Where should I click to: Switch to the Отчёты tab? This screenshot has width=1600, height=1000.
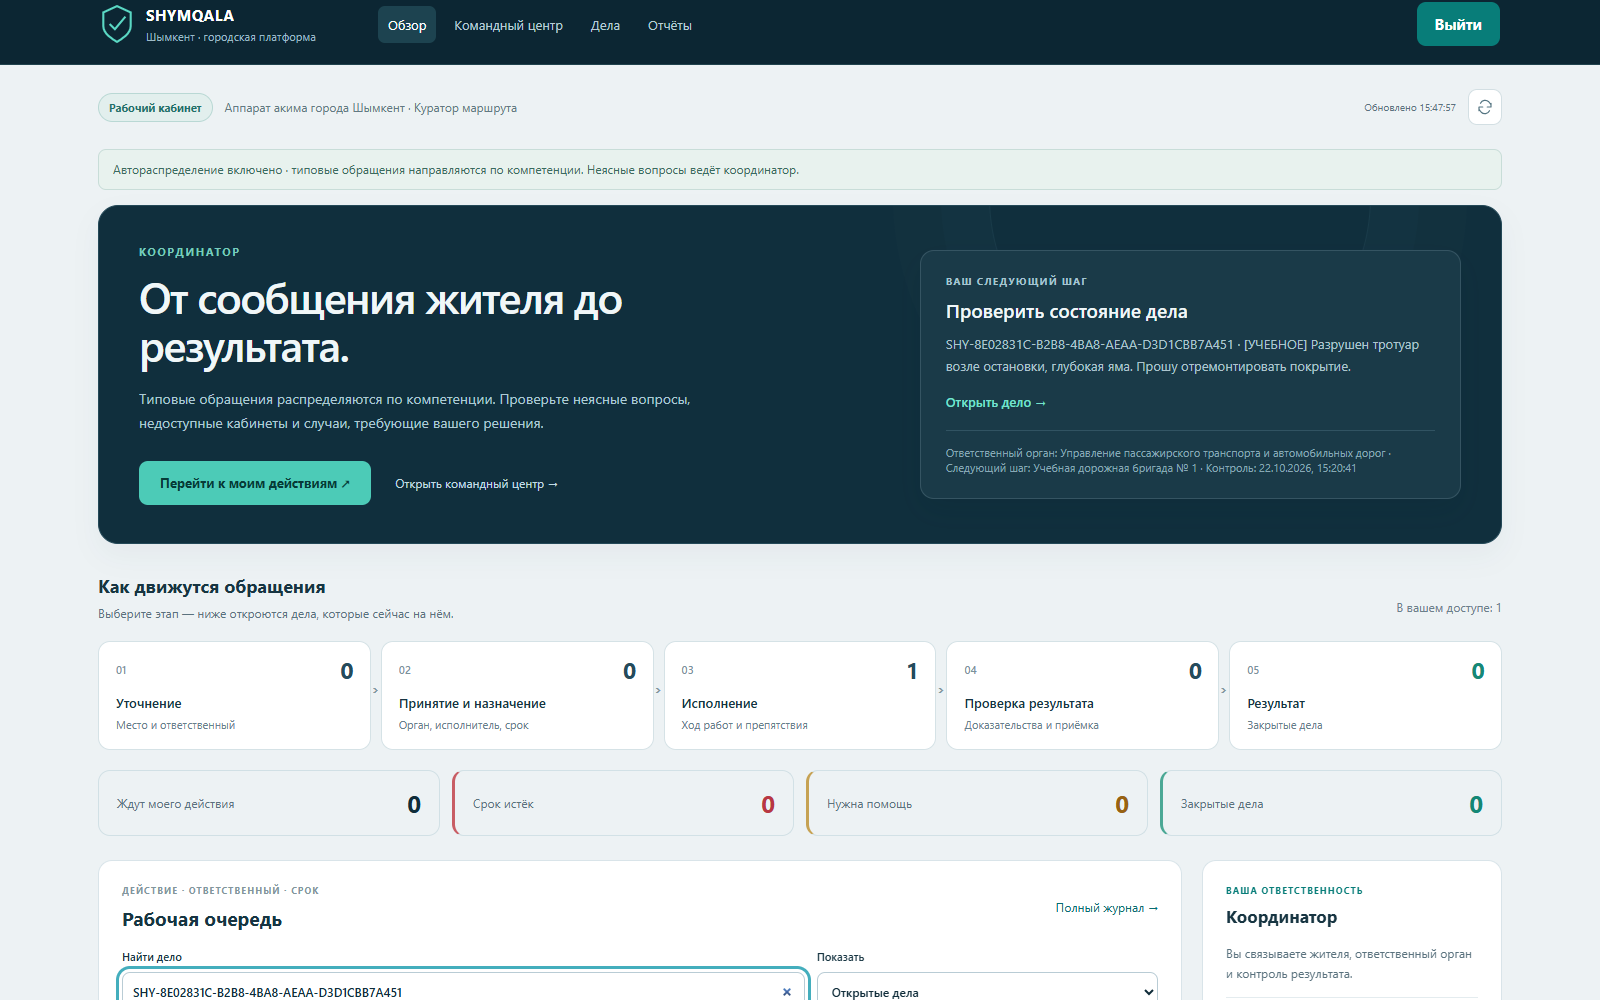click(x=670, y=25)
